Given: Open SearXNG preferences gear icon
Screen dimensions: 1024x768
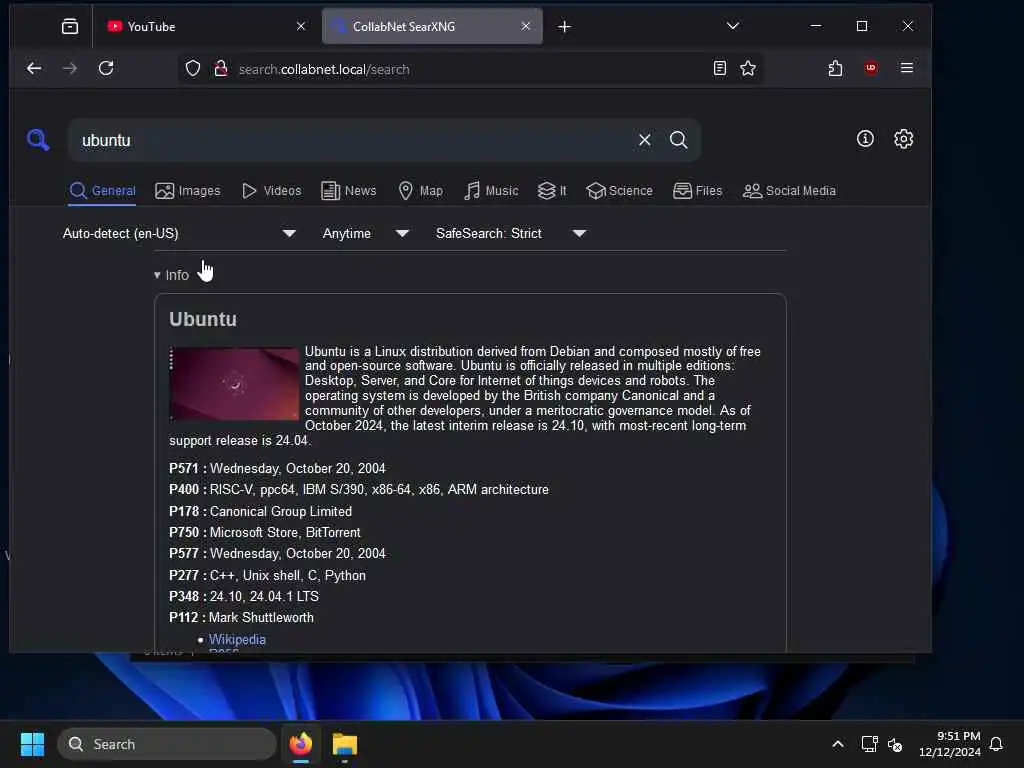Looking at the screenshot, I should point(903,138).
